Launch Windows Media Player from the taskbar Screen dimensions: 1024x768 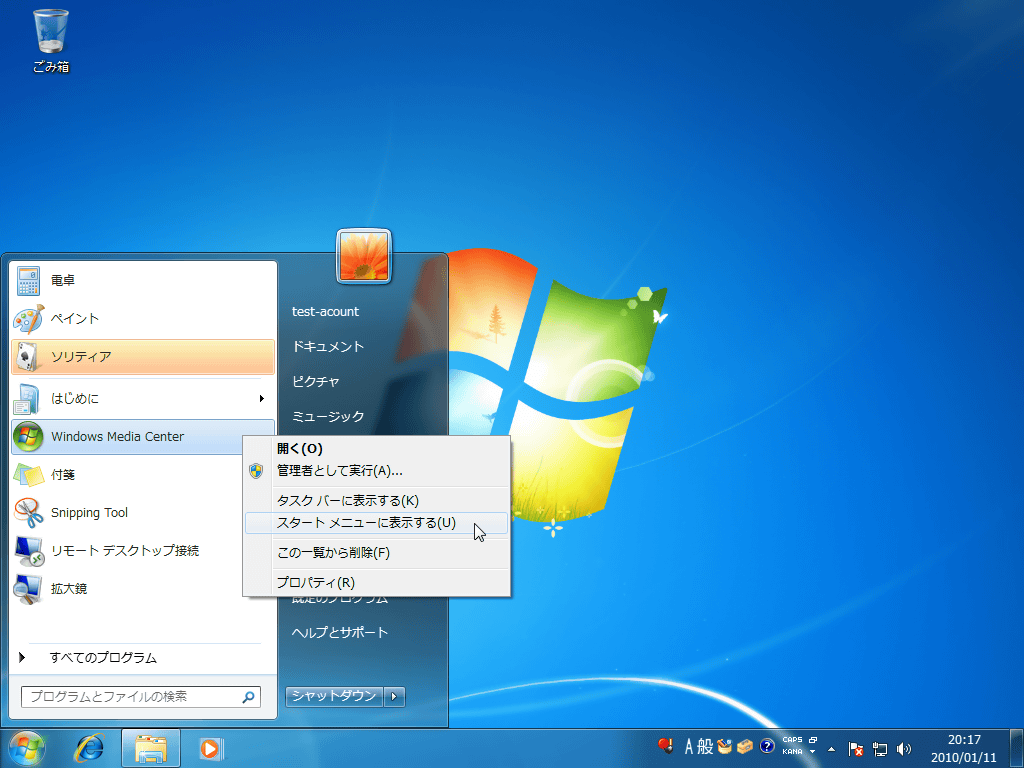(x=210, y=748)
